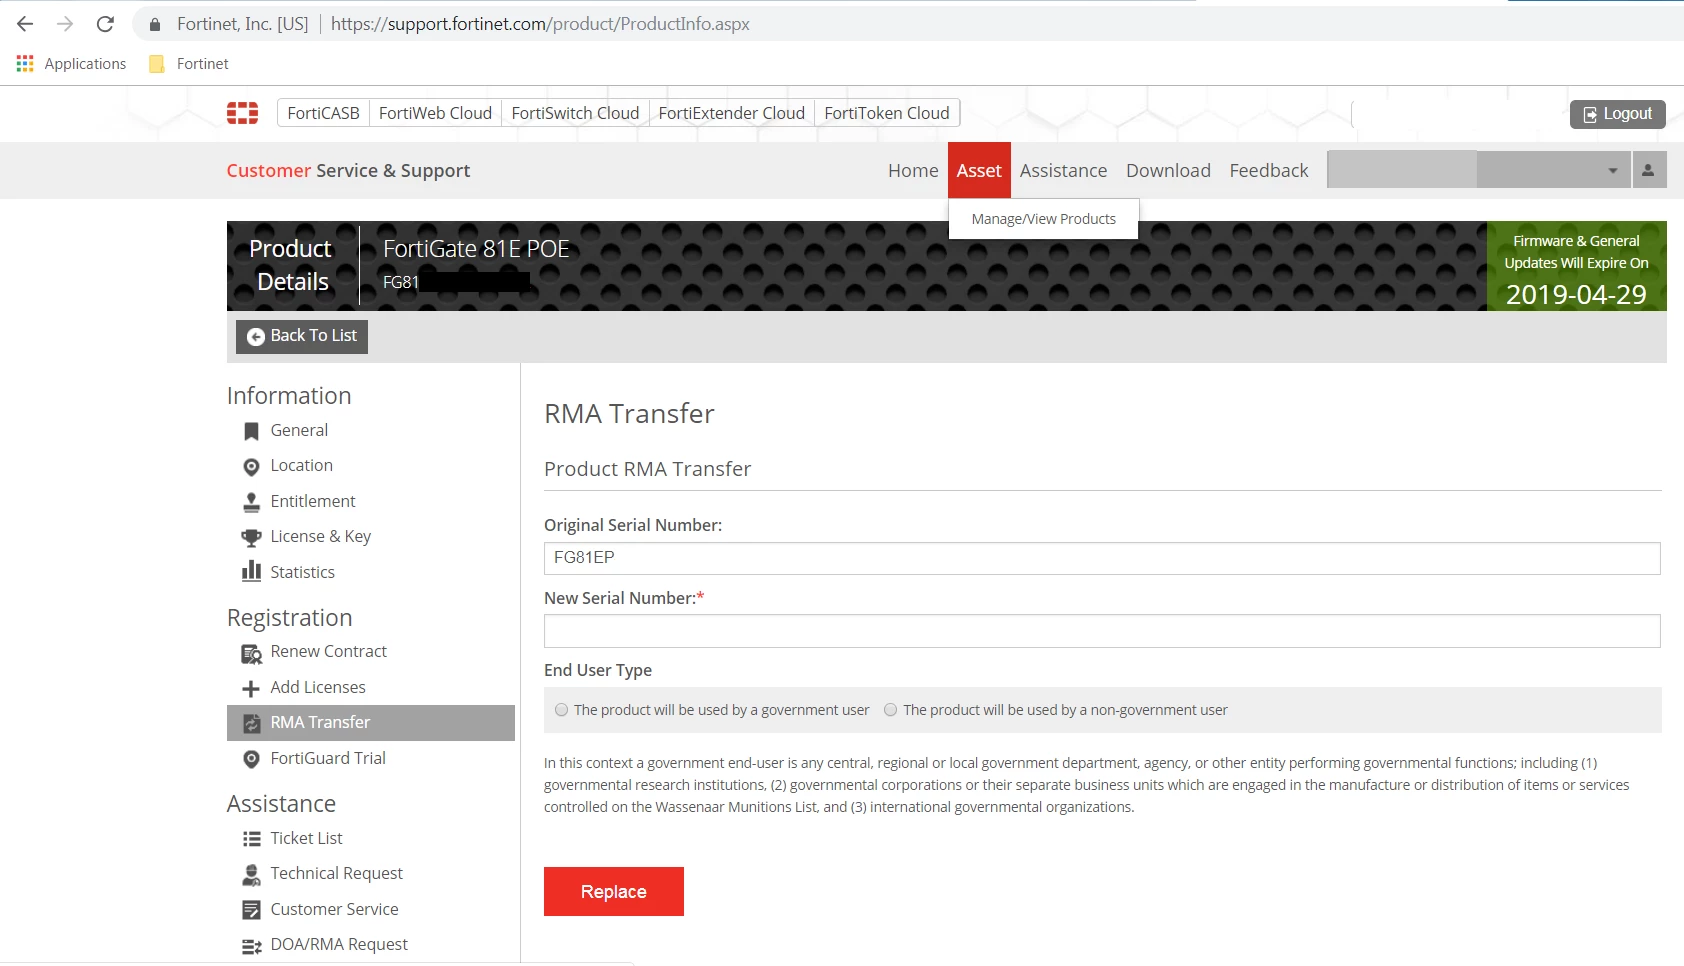This screenshot has height=966, width=1684.
Task: Click the Renew Contract icon
Action: (251, 653)
